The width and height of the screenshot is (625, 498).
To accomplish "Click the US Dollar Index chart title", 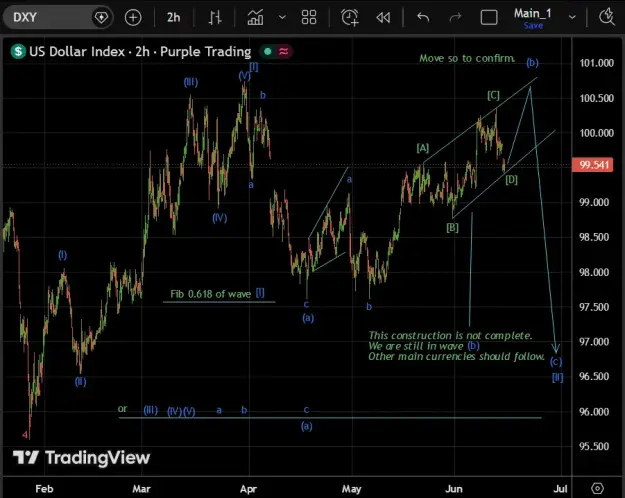I will [140, 51].
